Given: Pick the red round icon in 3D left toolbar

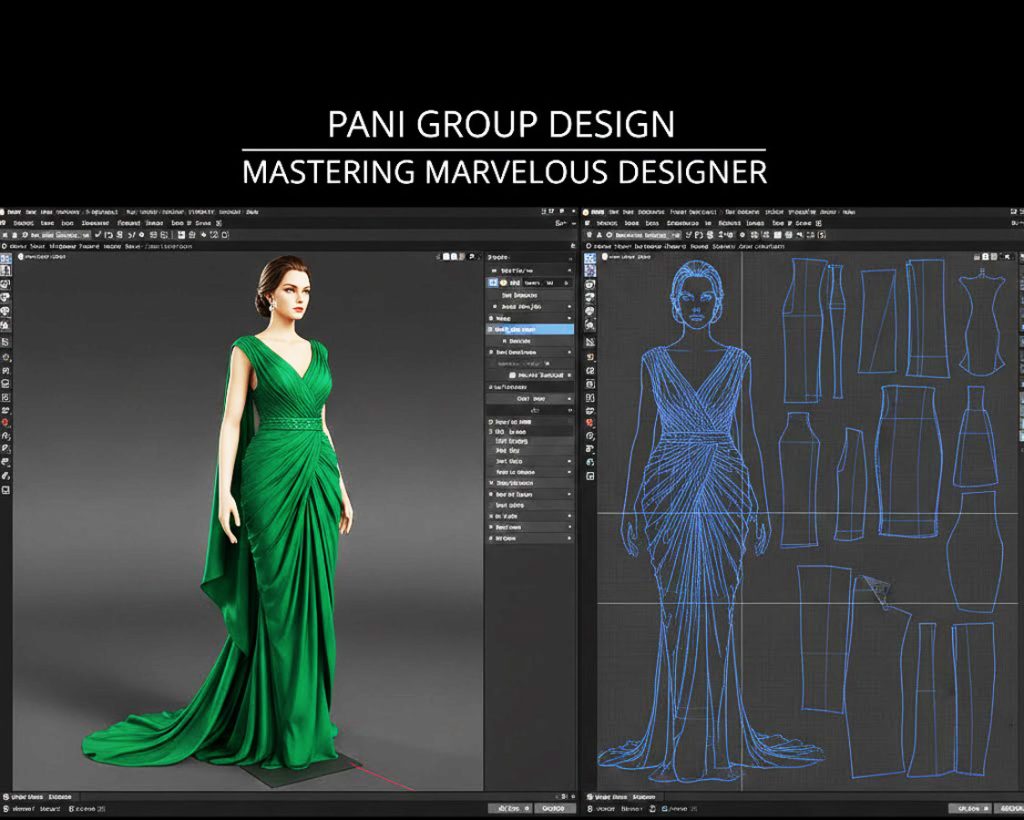Looking at the screenshot, I should tap(6, 423).
